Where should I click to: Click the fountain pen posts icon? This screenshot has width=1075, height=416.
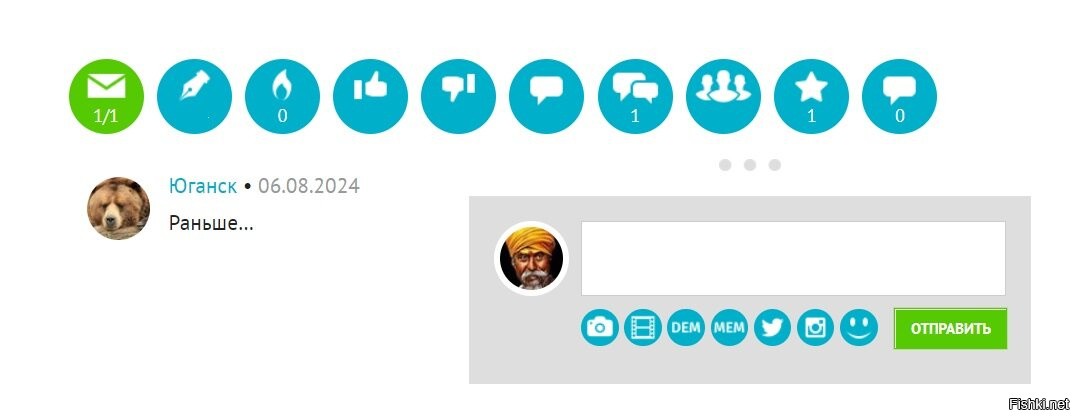click(x=194, y=96)
